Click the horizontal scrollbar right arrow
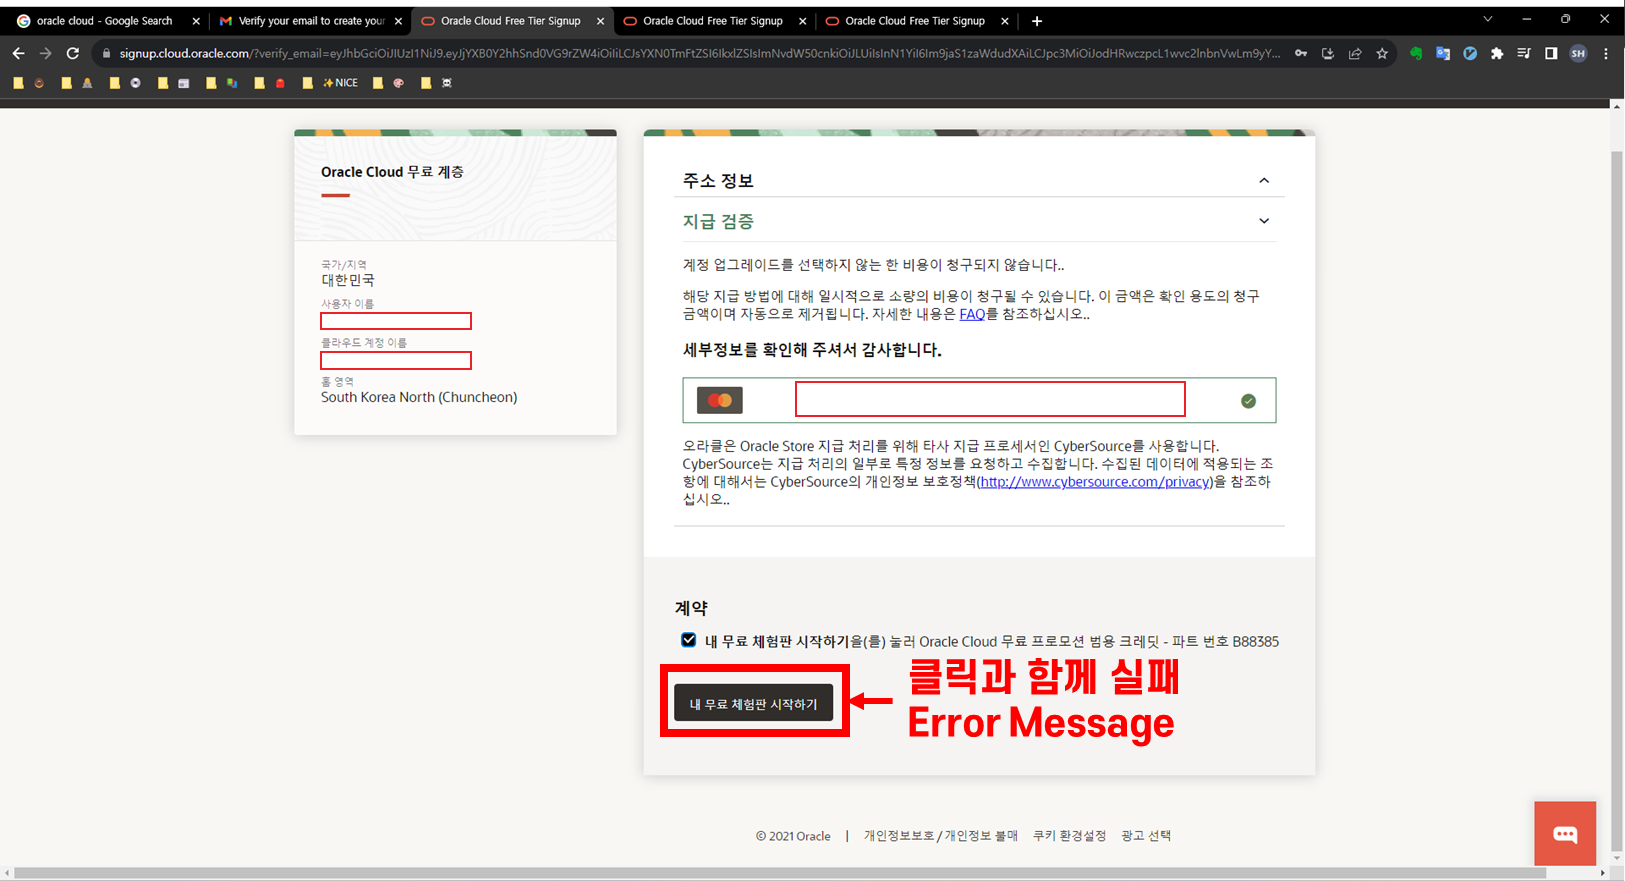The height and width of the screenshot is (881, 1625). [1602, 873]
